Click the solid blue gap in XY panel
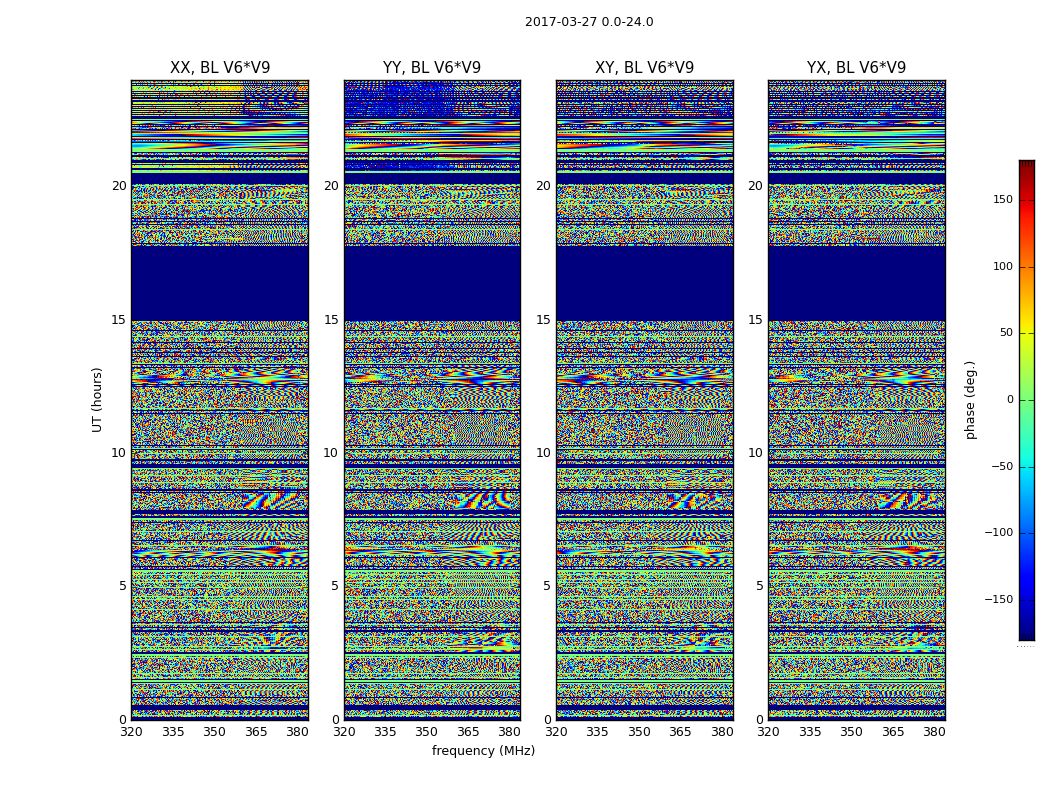The image size is (1050, 800). pyautogui.click(x=644, y=283)
